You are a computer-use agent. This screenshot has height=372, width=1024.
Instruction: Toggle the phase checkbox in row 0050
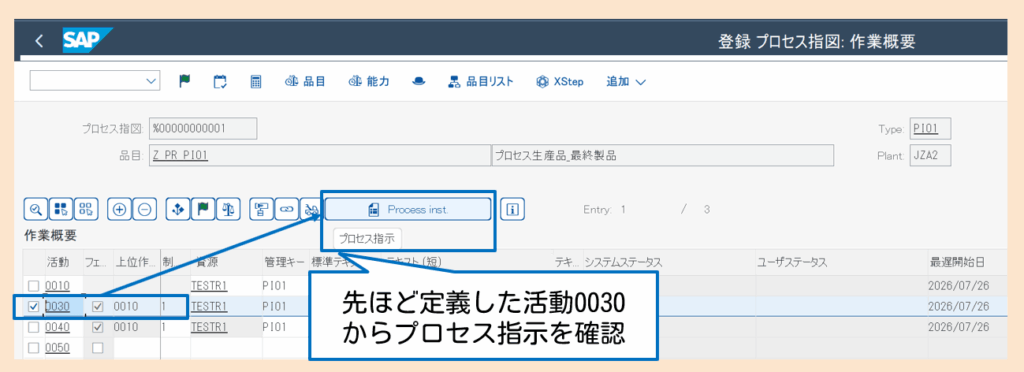(x=98, y=348)
